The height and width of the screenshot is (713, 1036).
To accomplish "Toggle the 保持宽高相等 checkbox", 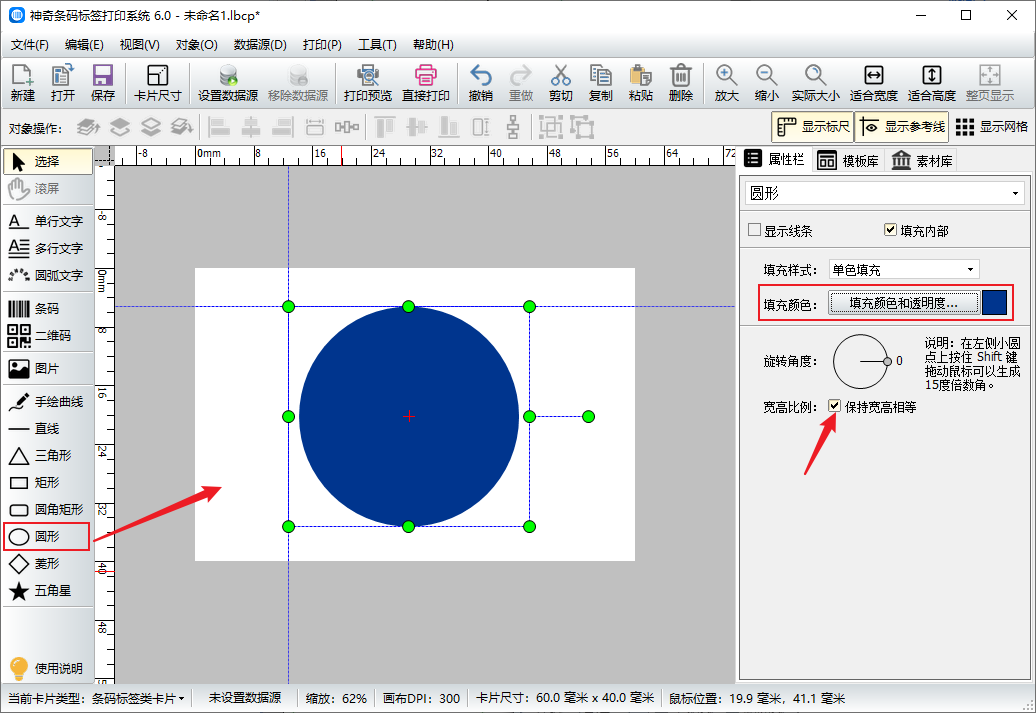I will (x=835, y=407).
